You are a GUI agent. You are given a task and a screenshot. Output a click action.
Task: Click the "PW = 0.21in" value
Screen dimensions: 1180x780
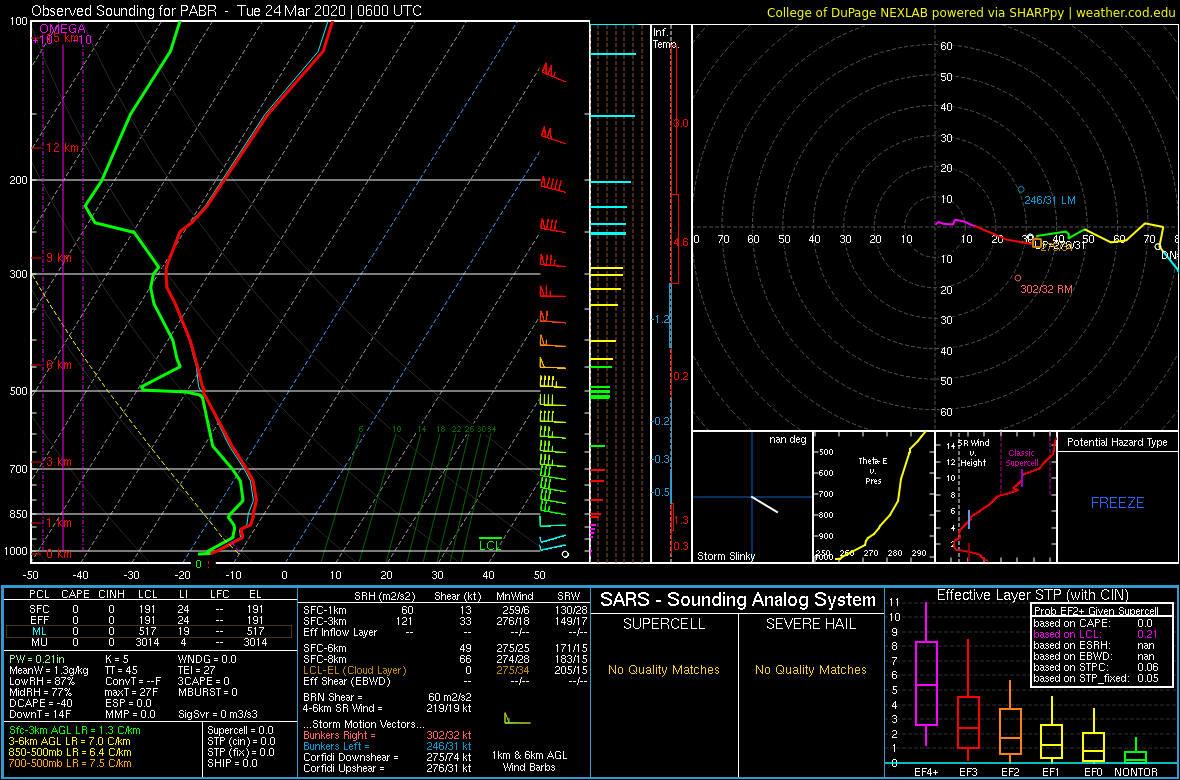38,659
